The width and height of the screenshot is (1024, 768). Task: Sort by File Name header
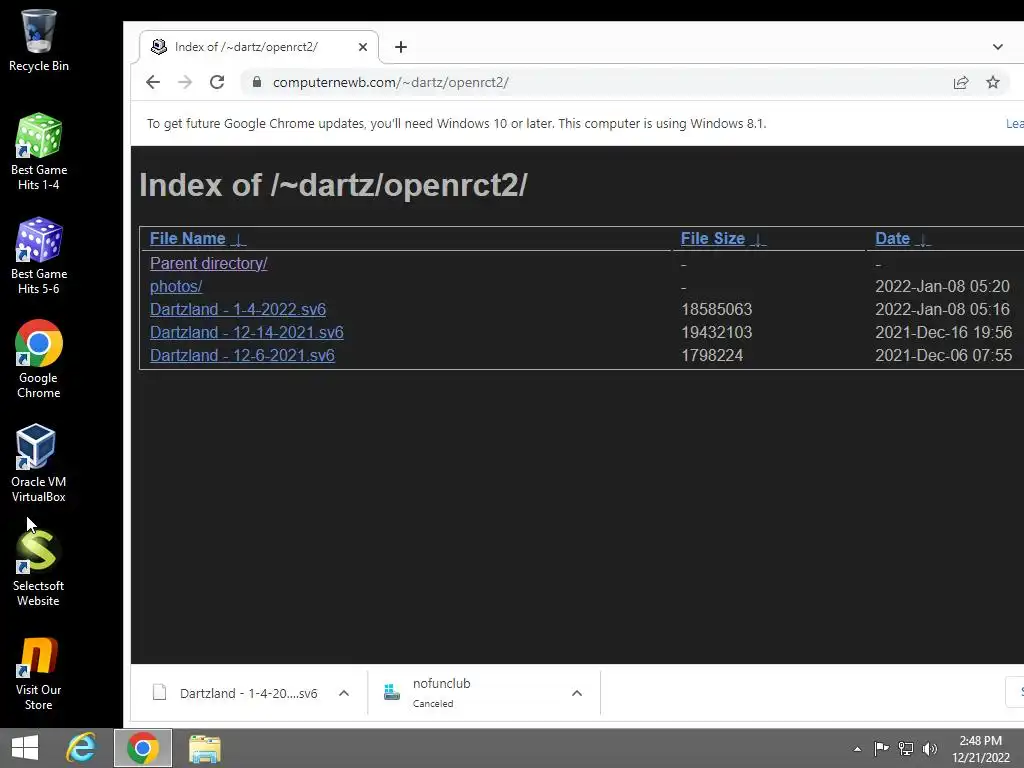point(187,238)
